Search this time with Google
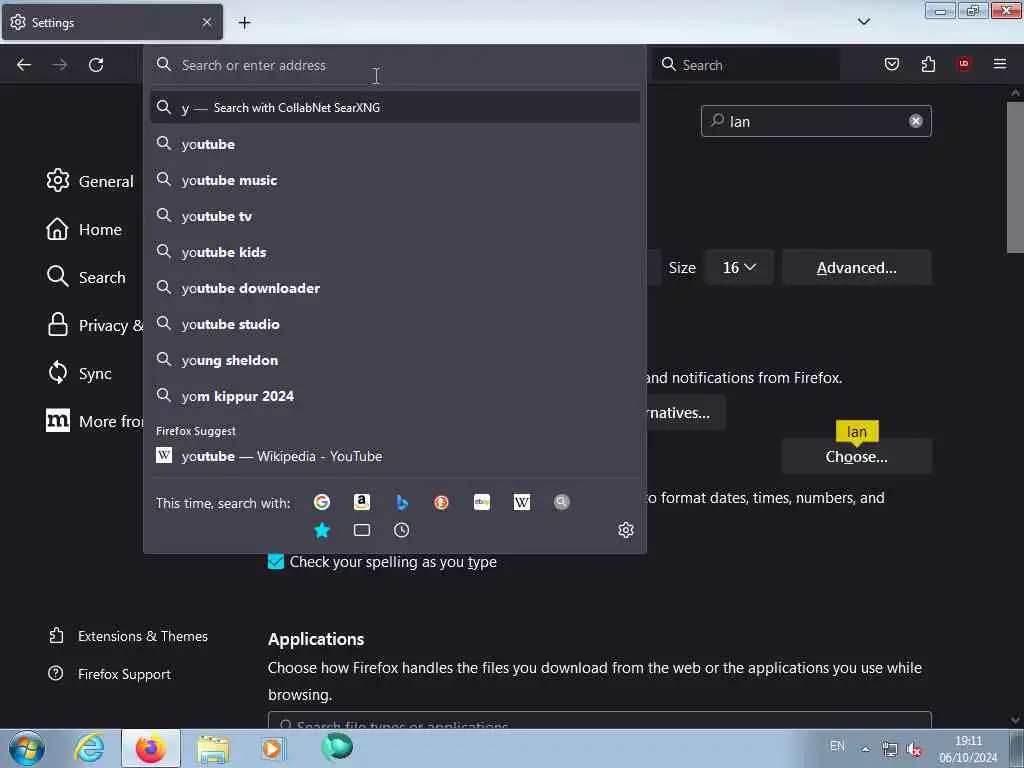1024x768 pixels. tap(321, 502)
